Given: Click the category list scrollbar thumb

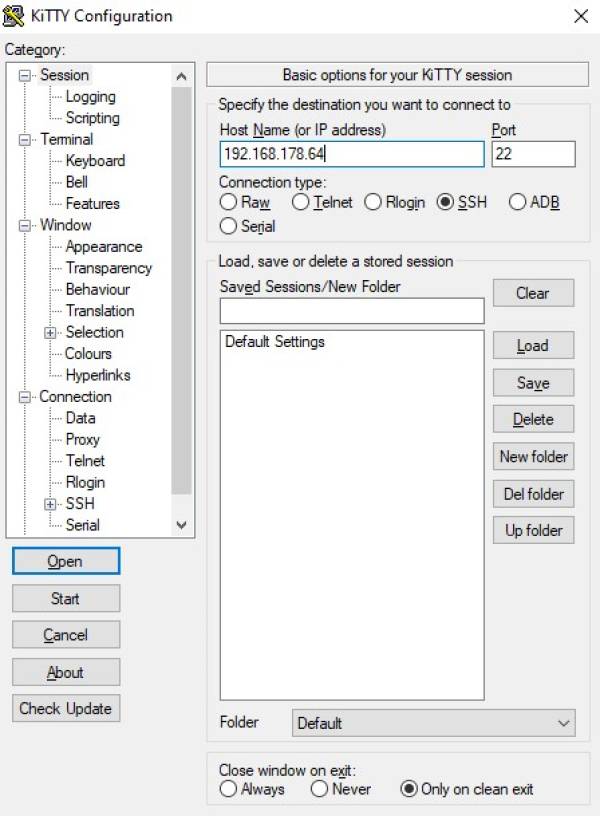Looking at the screenshot, I should pyautogui.click(x=181, y=290).
